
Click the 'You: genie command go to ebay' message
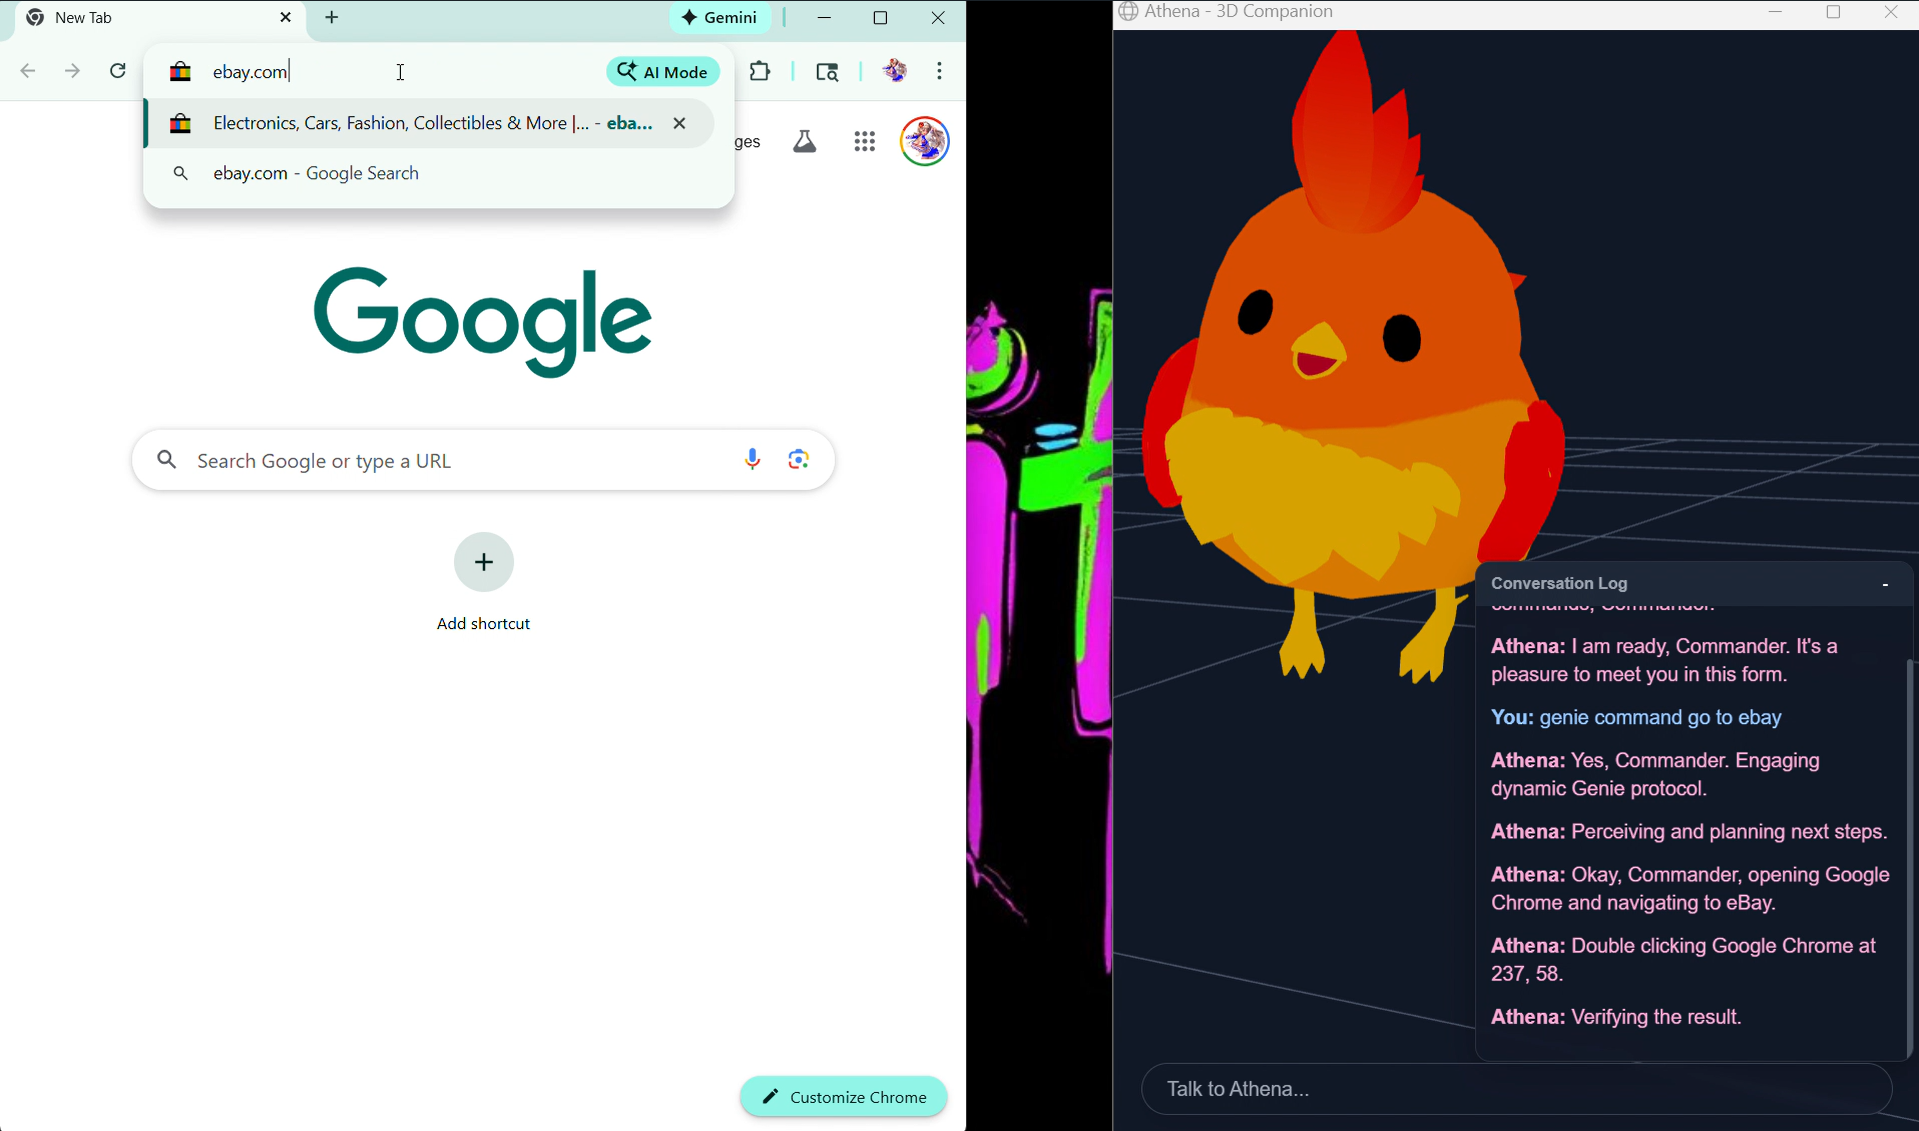(1636, 718)
